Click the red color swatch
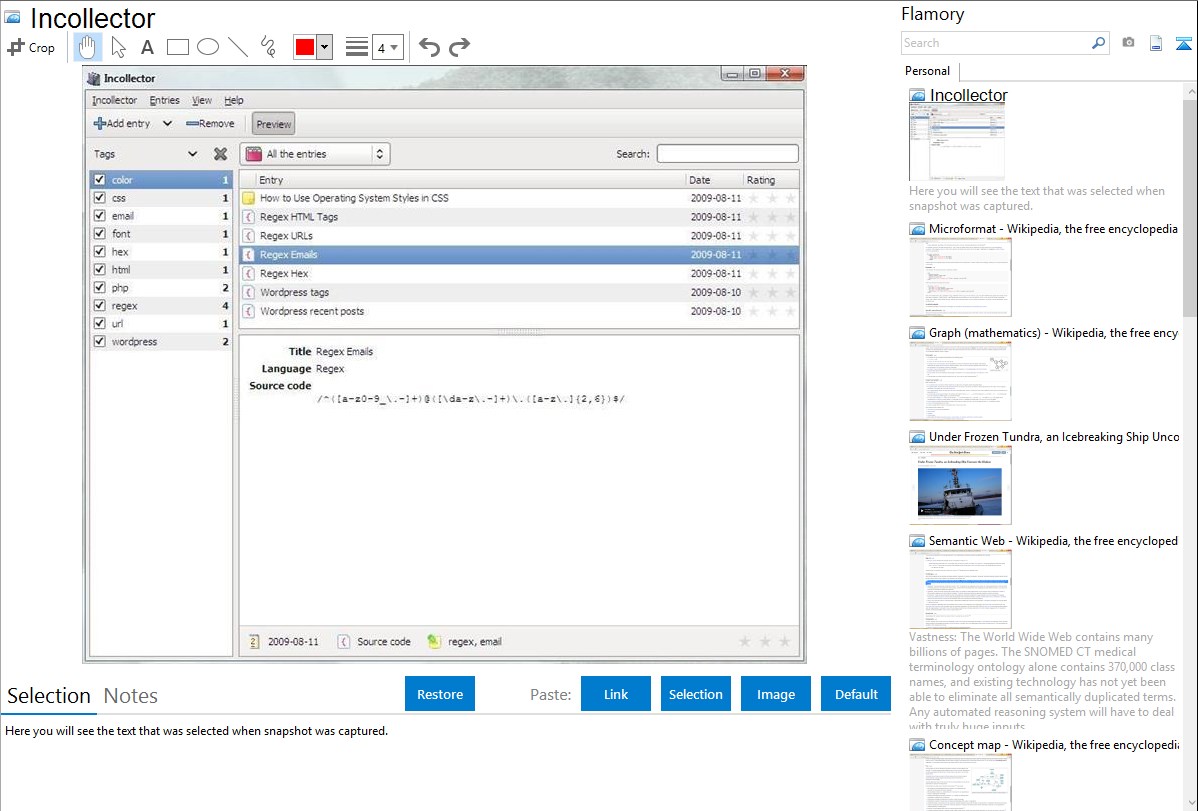 pos(304,47)
